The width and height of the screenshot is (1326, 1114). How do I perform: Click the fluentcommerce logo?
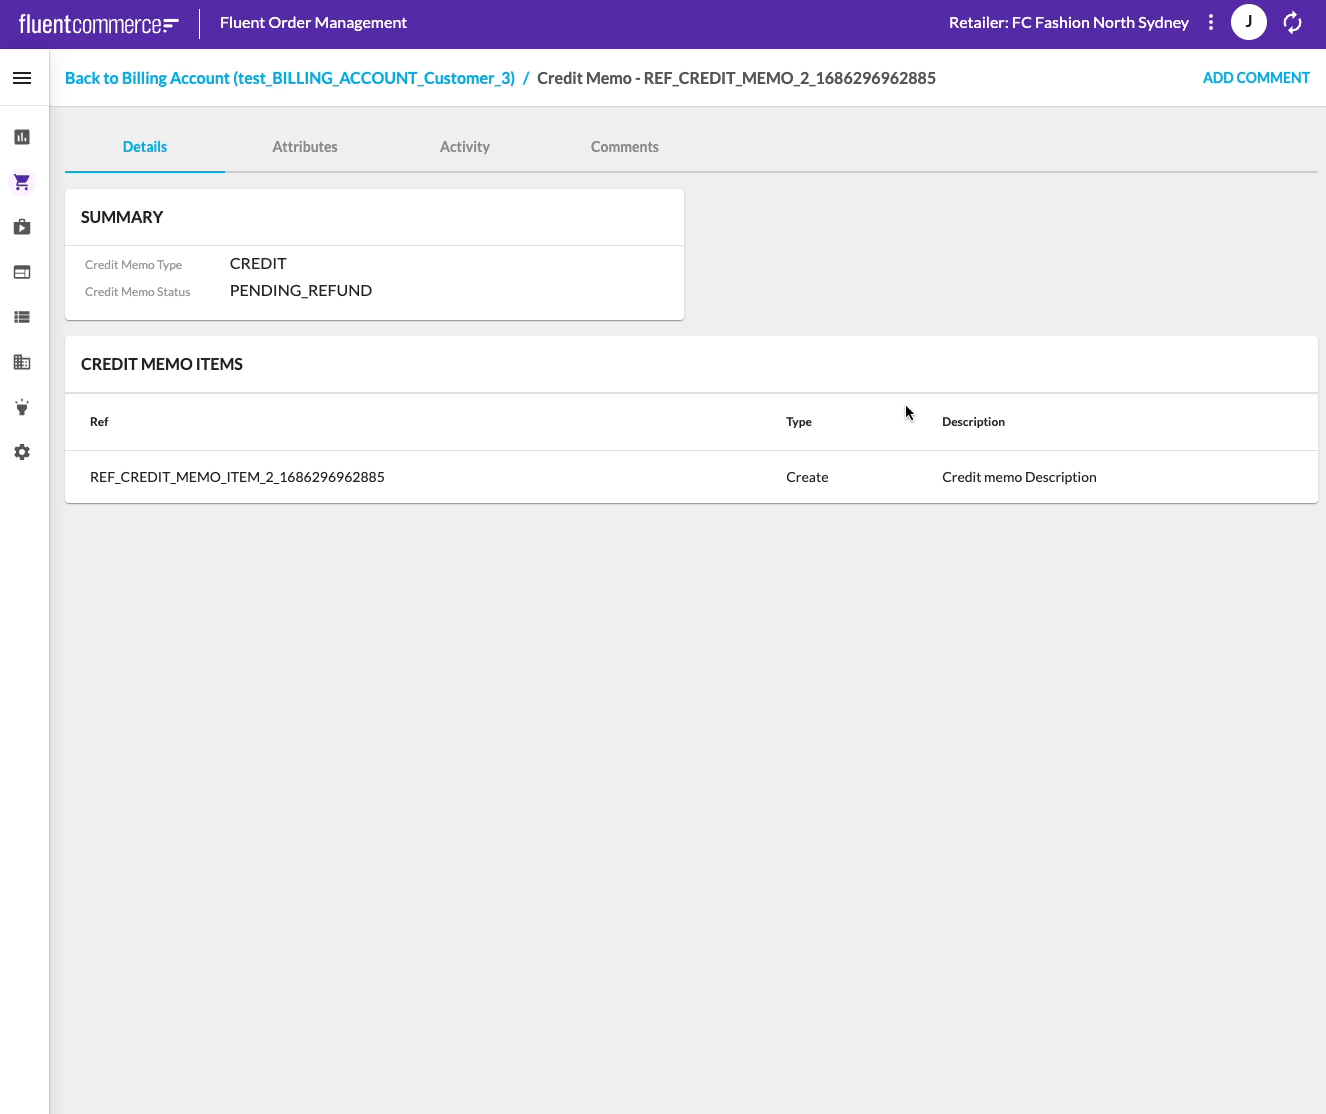[x=98, y=23]
